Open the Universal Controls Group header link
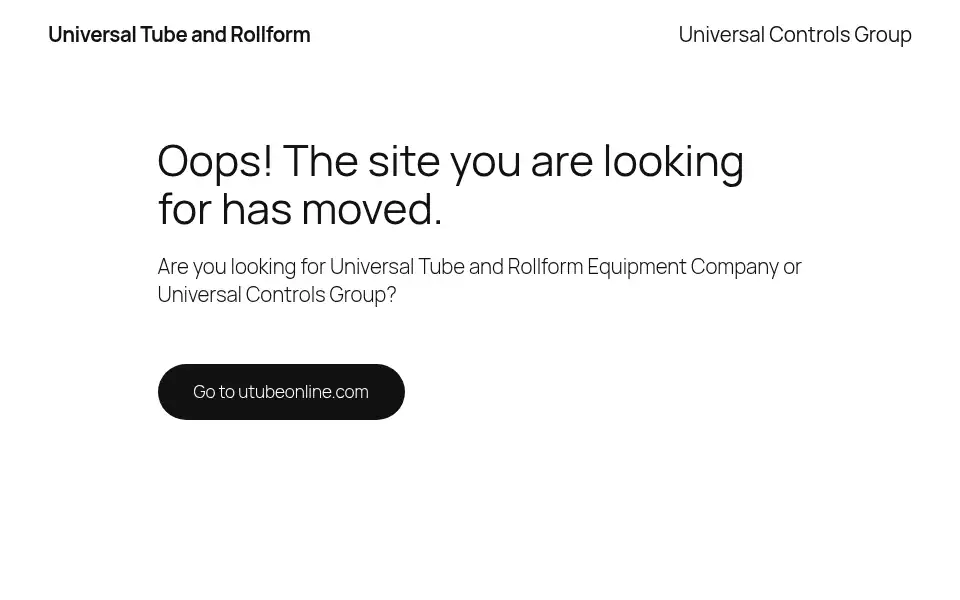 coord(795,35)
